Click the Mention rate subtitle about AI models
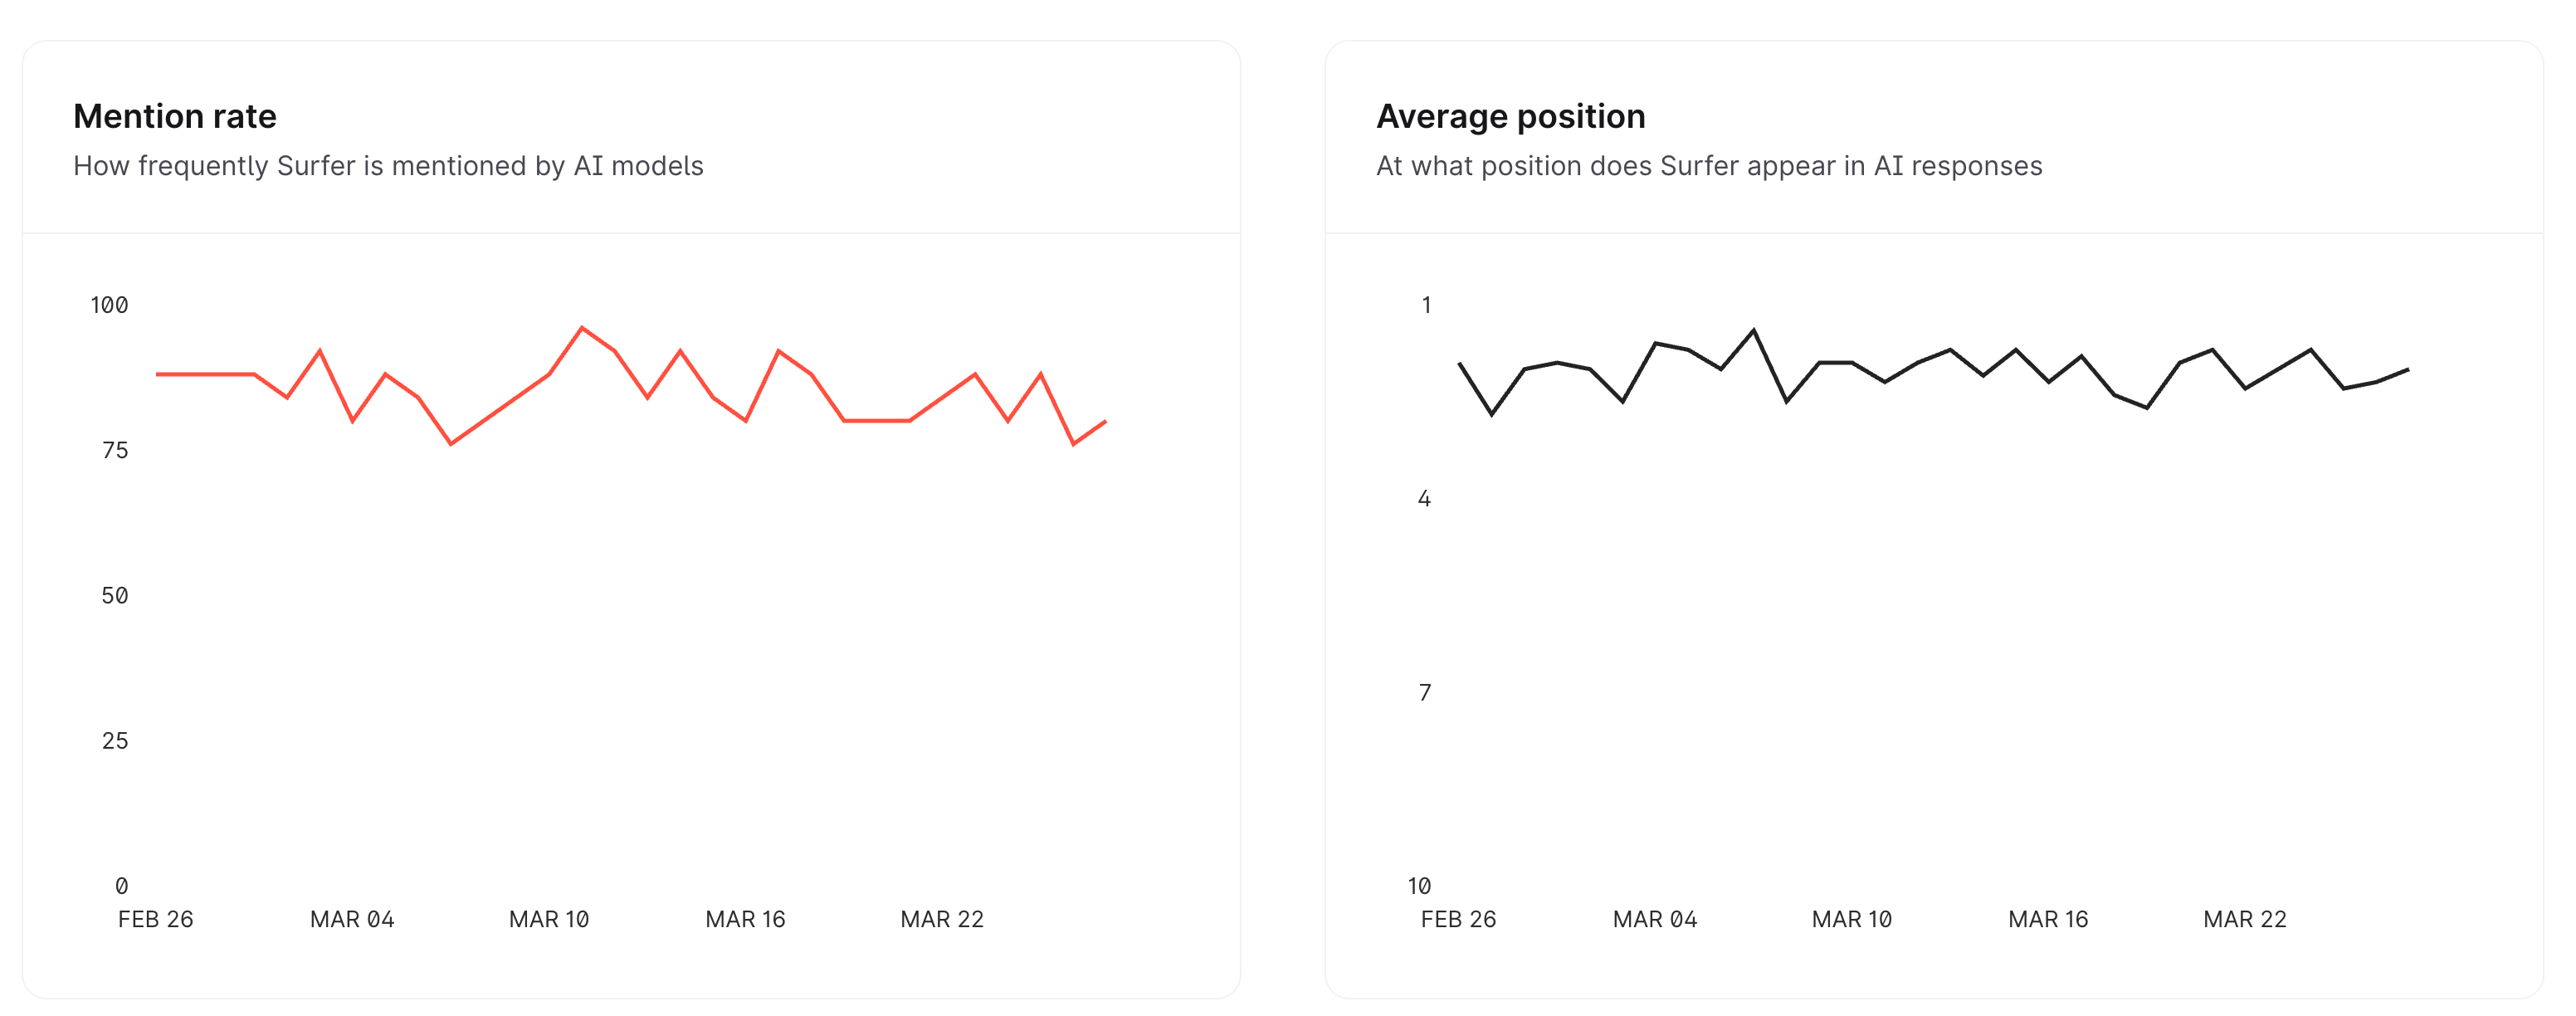Screen dimensions: 2576x1016 point(388,166)
